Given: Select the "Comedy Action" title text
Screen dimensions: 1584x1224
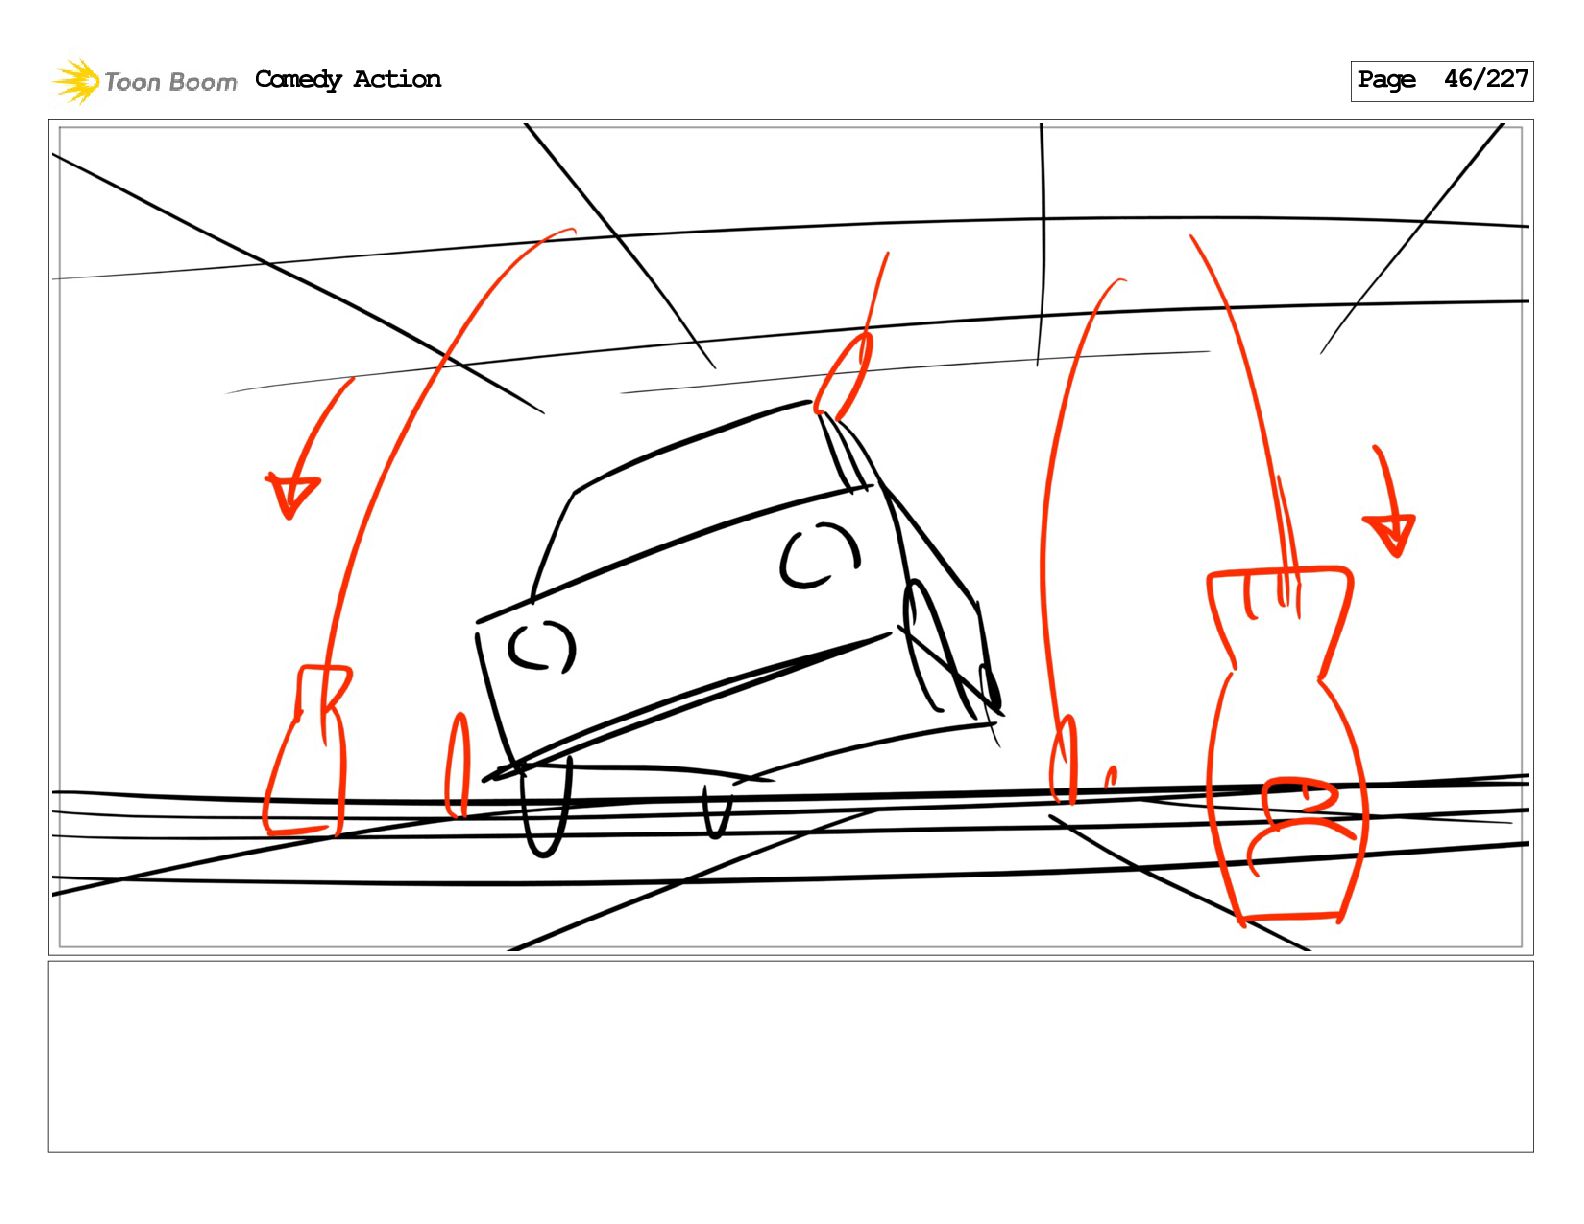Looking at the screenshot, I should click(x=348, y=79).
